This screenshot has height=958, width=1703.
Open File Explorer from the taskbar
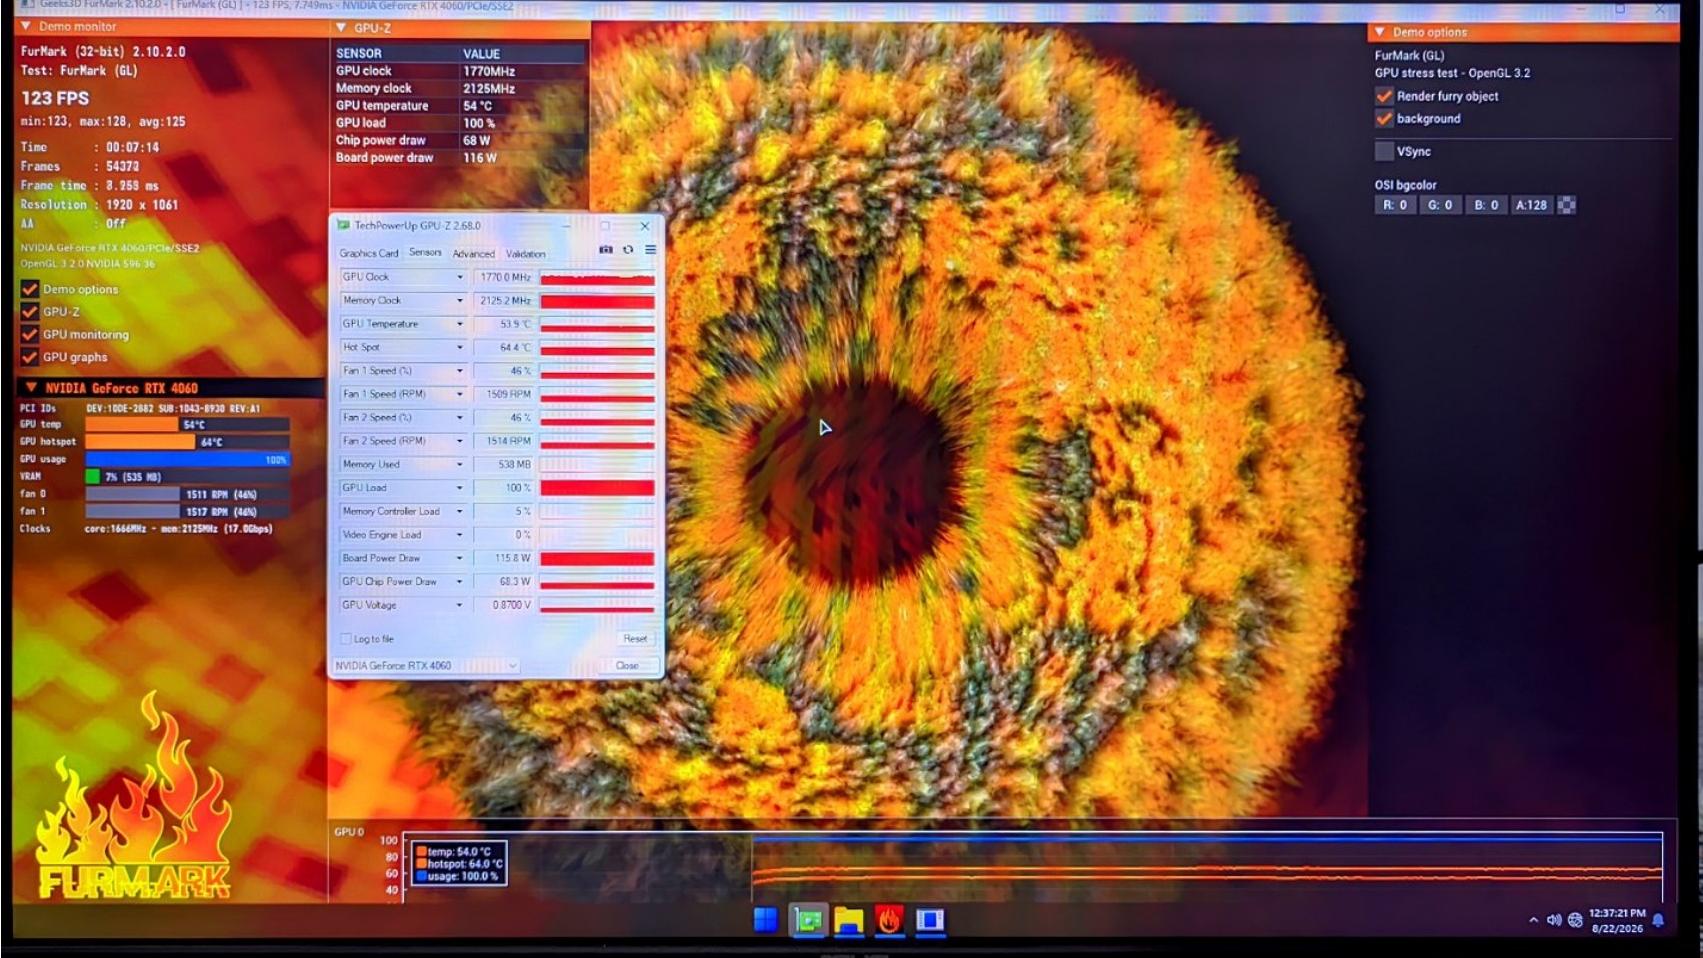click(848, 920)
